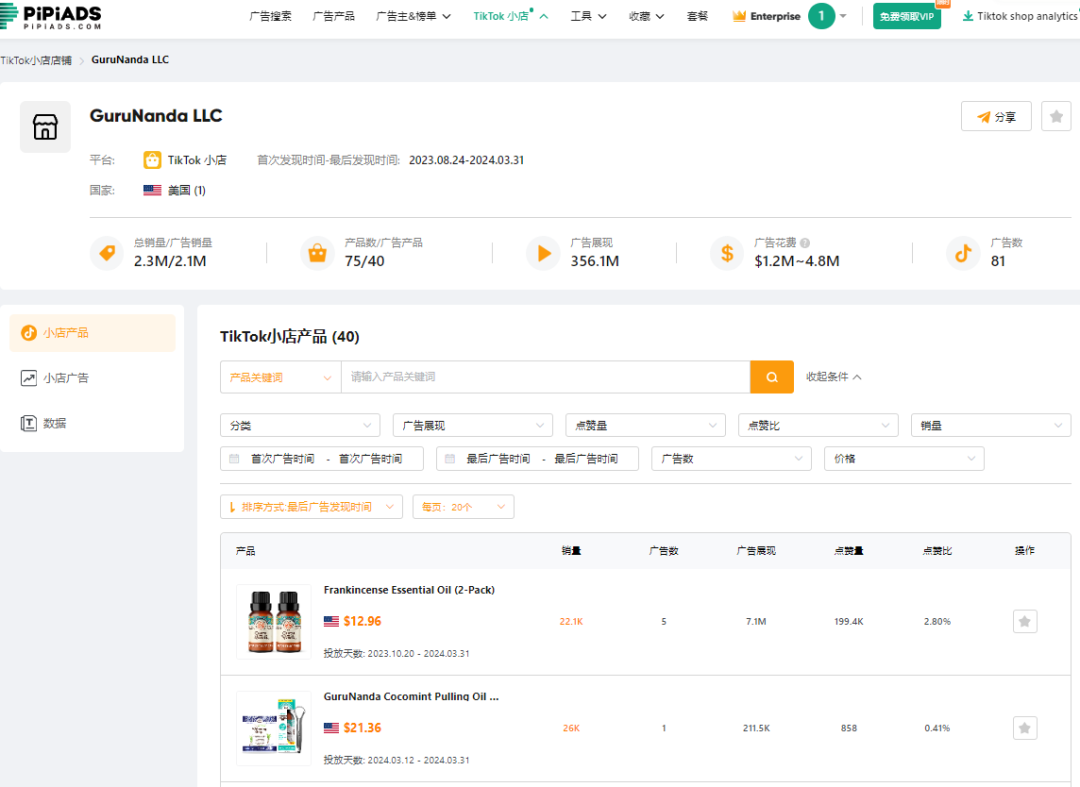Click the US flag next to 美国 (1)

tap(152, 190)
